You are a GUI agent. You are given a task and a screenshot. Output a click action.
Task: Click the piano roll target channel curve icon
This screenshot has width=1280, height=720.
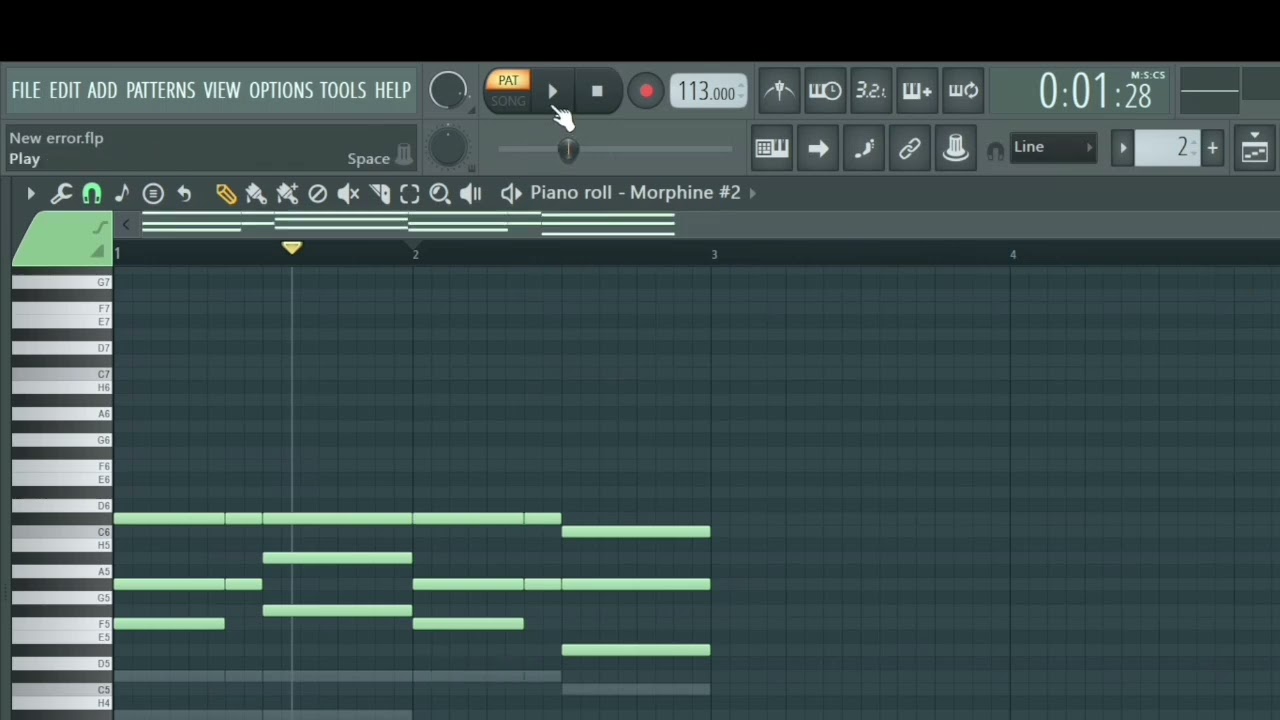pos(98,229)
